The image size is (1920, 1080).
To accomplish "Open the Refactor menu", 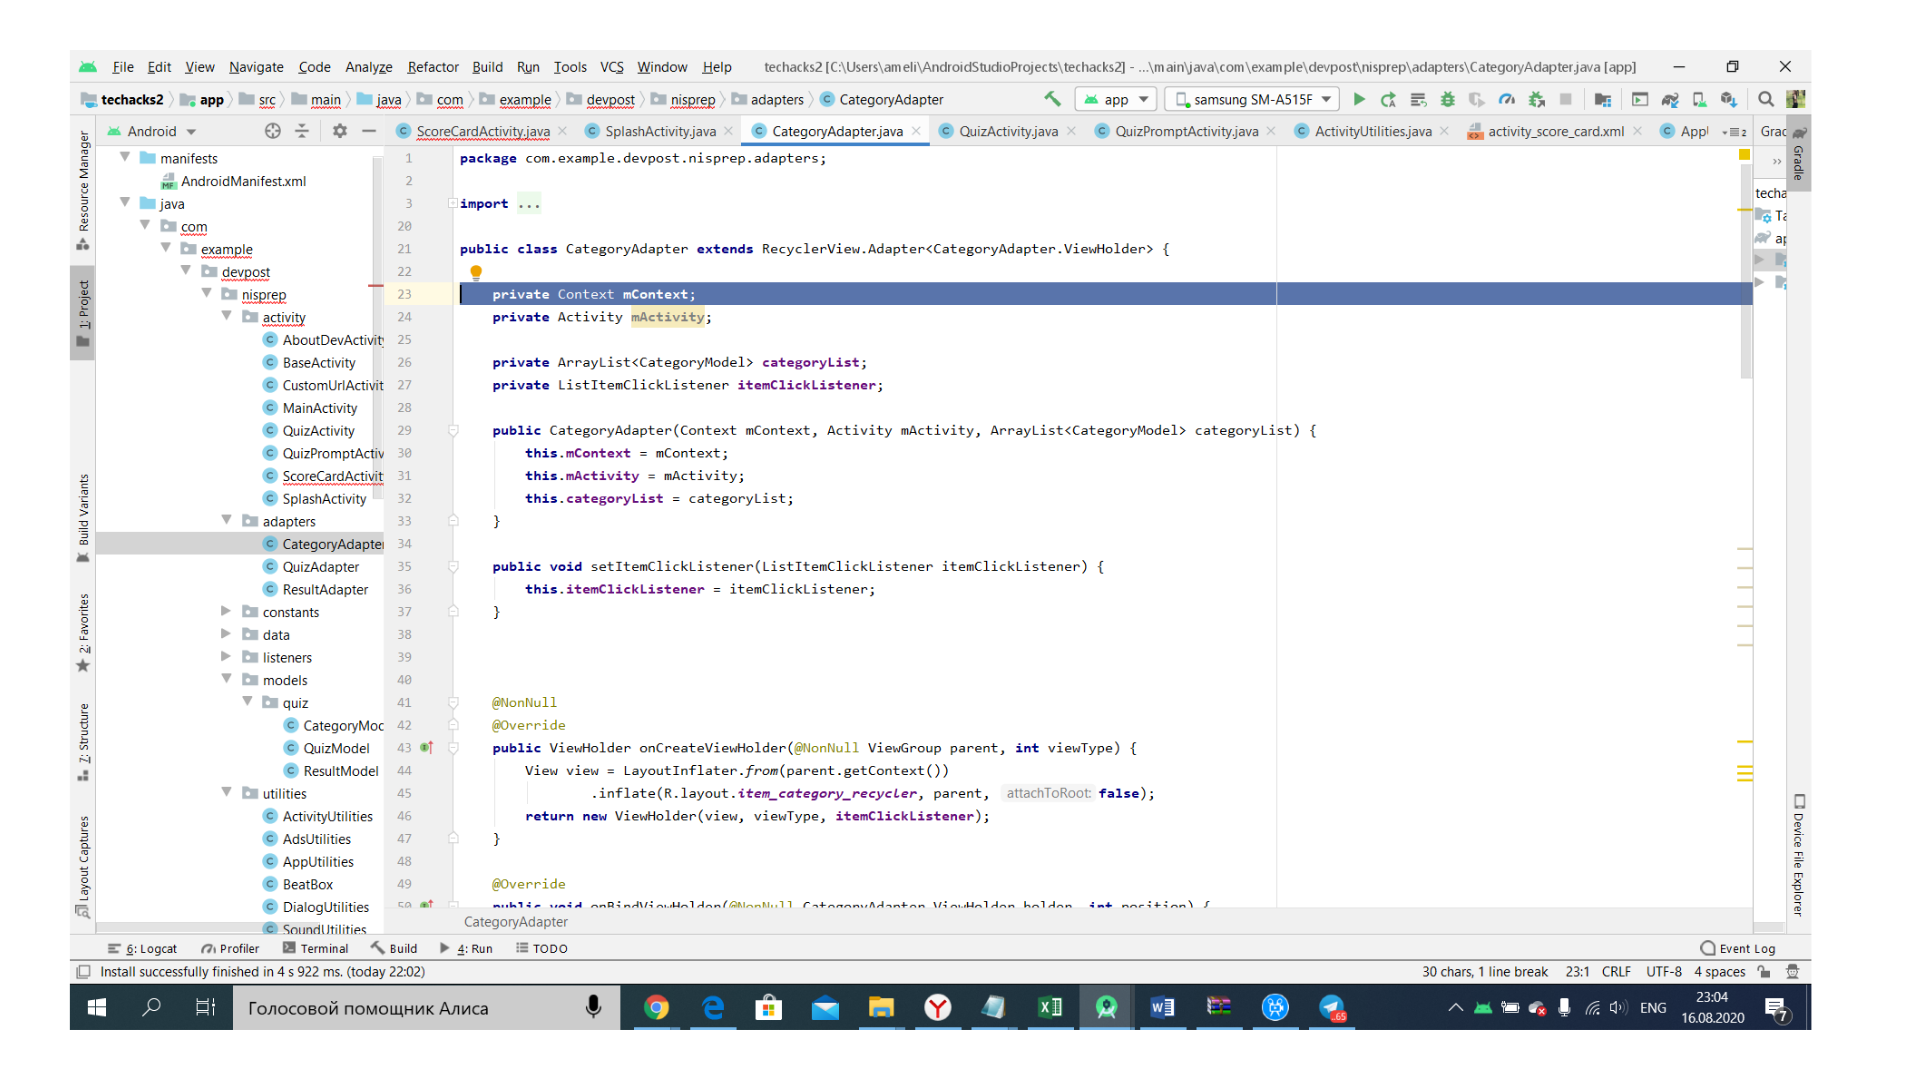I will tap(432, 67).
